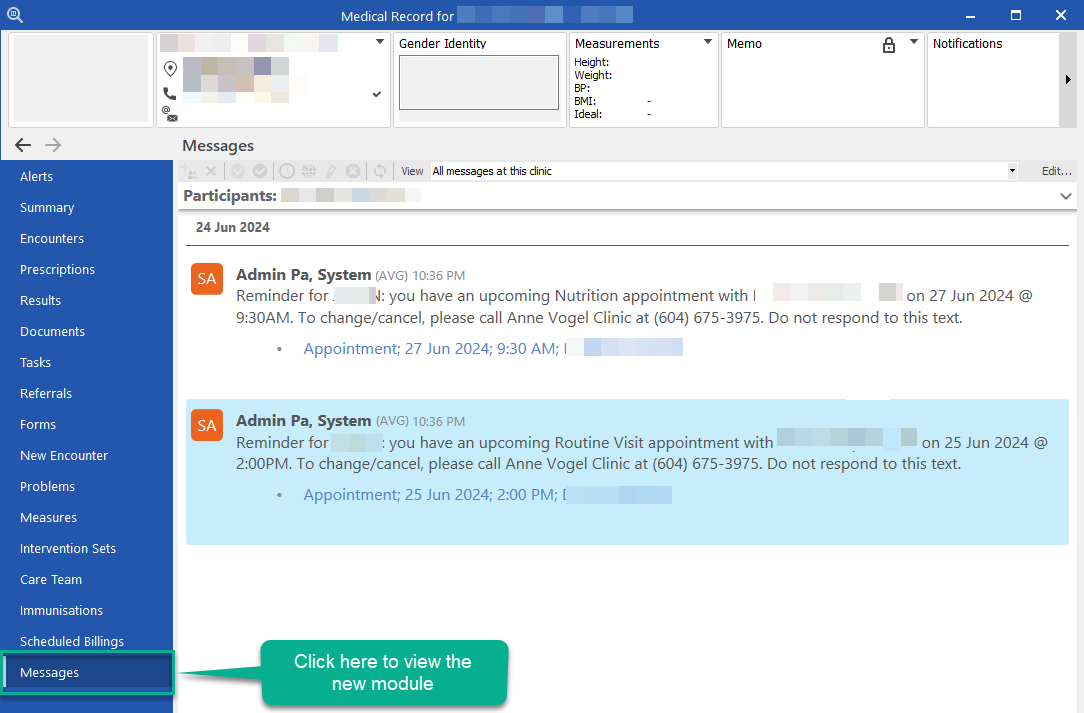This screenshot has height=713, width=1084.
Task: Click the SA avatar on Nutrition reminder
Action: 207,279
